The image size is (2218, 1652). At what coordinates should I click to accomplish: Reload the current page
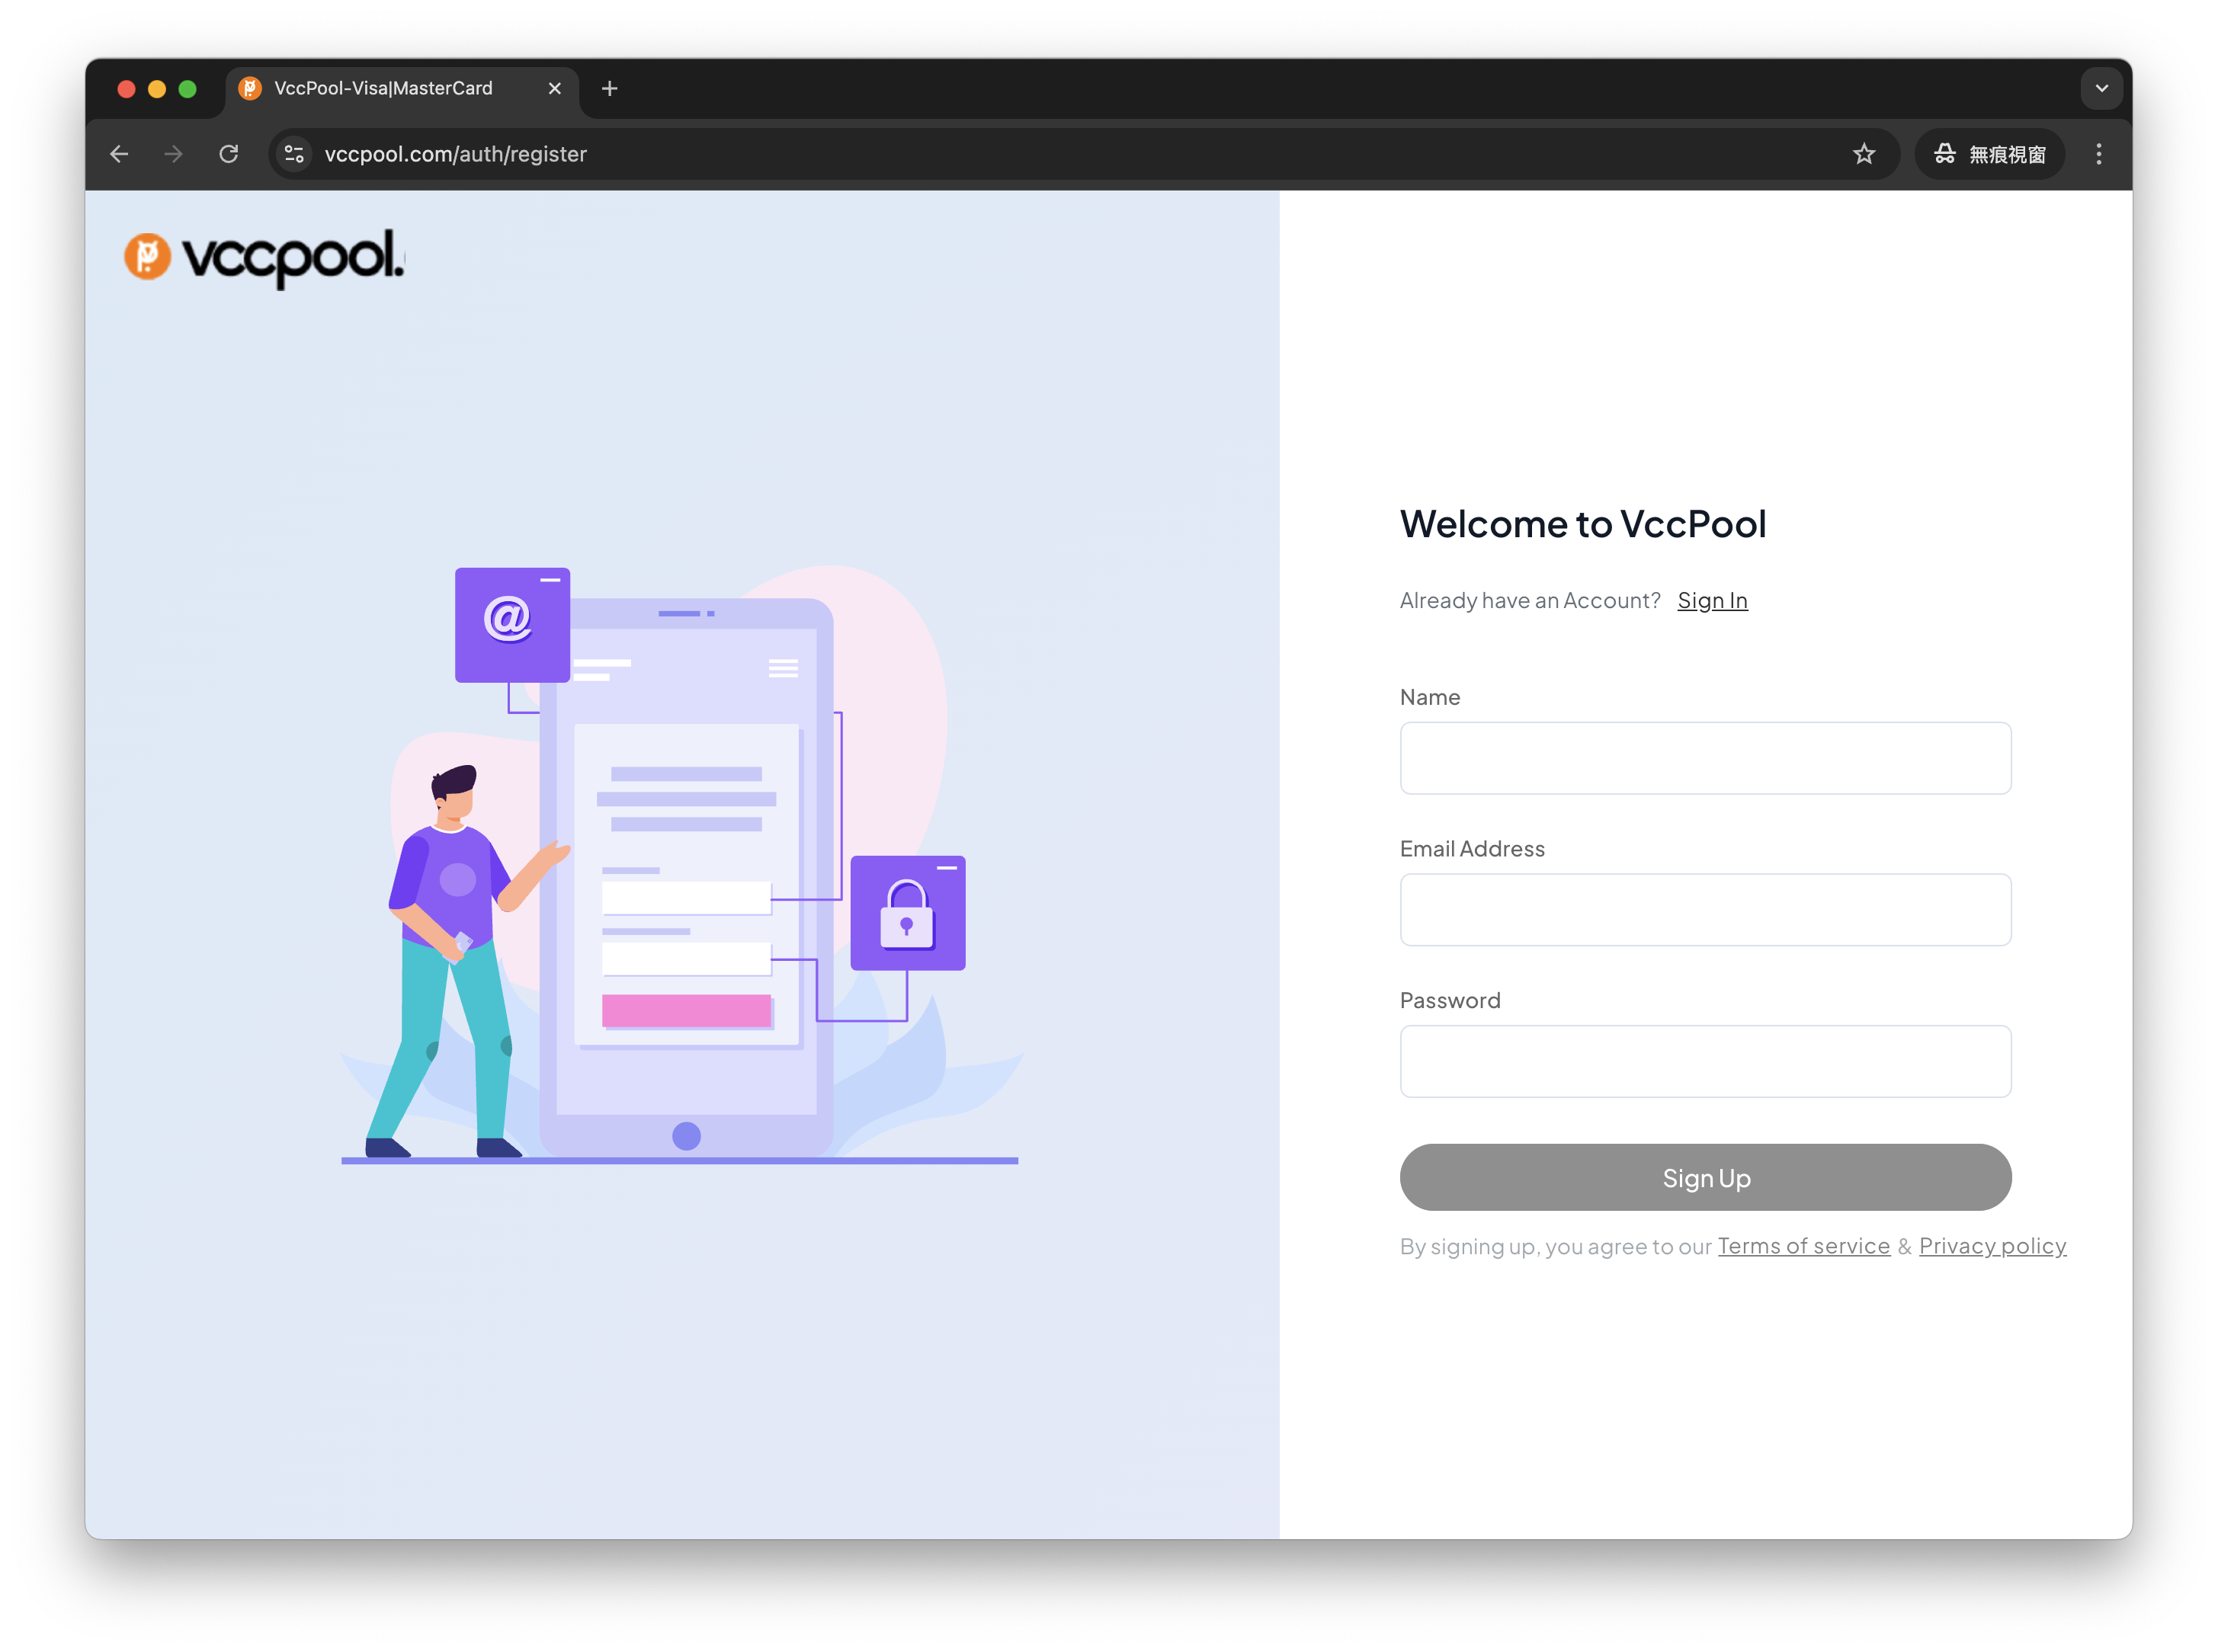tap(229, 154)
